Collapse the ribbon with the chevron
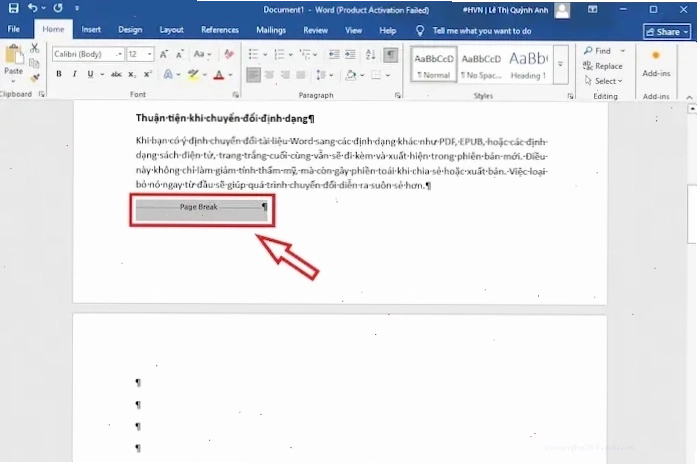Image resolution: width=697 pixels, height=464 pixels. pyautogui.click(x=689, y=97)
